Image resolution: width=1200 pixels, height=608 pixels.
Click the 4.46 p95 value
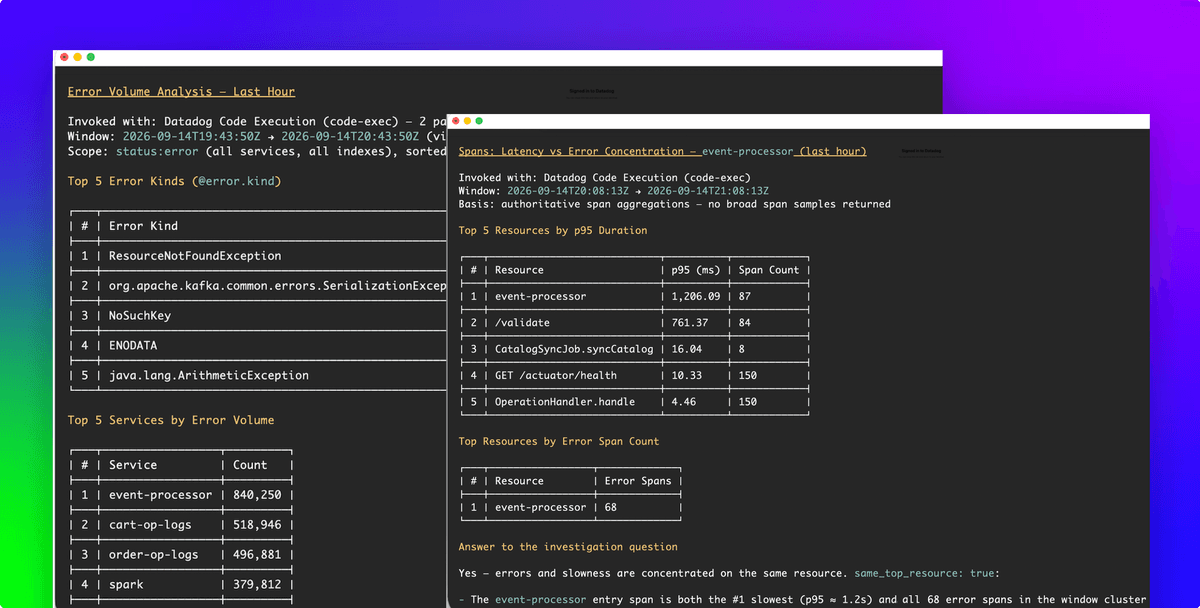point(683,402)
